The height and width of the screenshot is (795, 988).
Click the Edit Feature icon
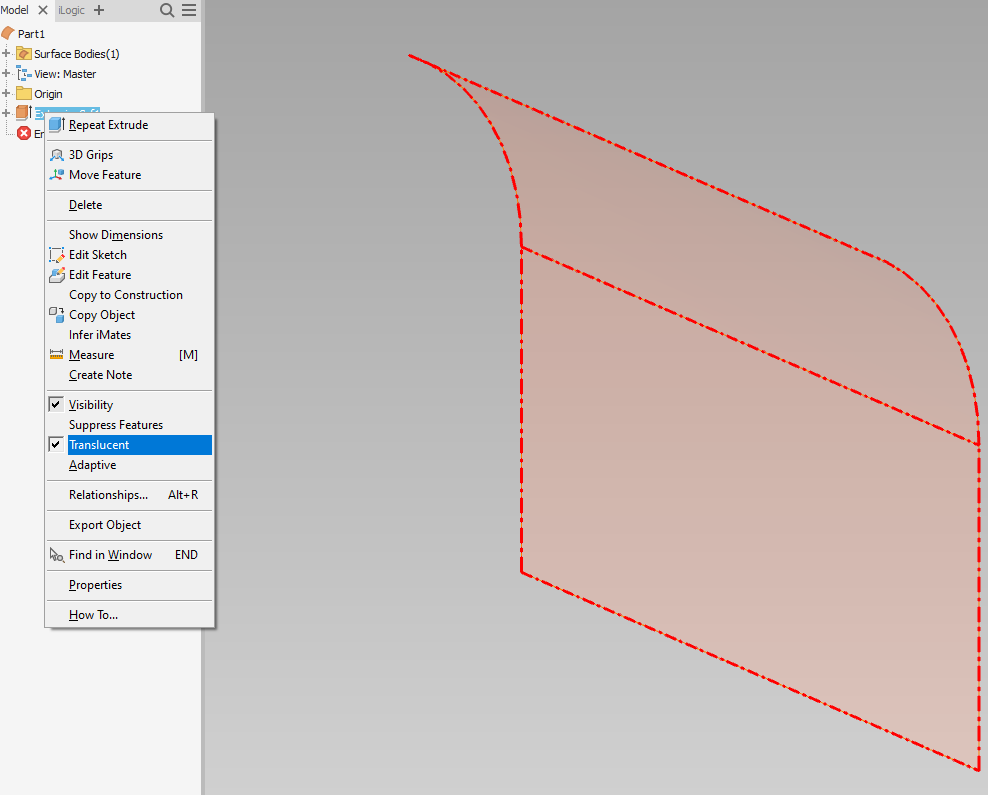tap(57, 275)
